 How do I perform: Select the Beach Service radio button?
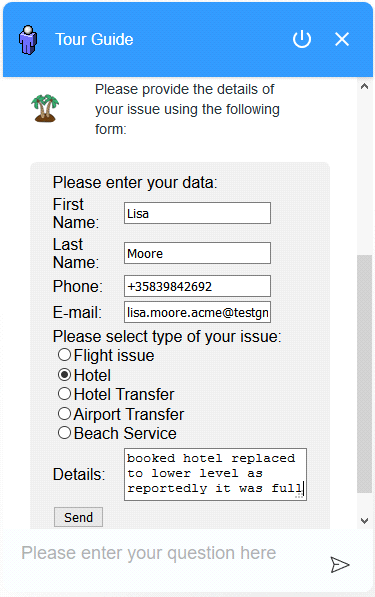64,433
